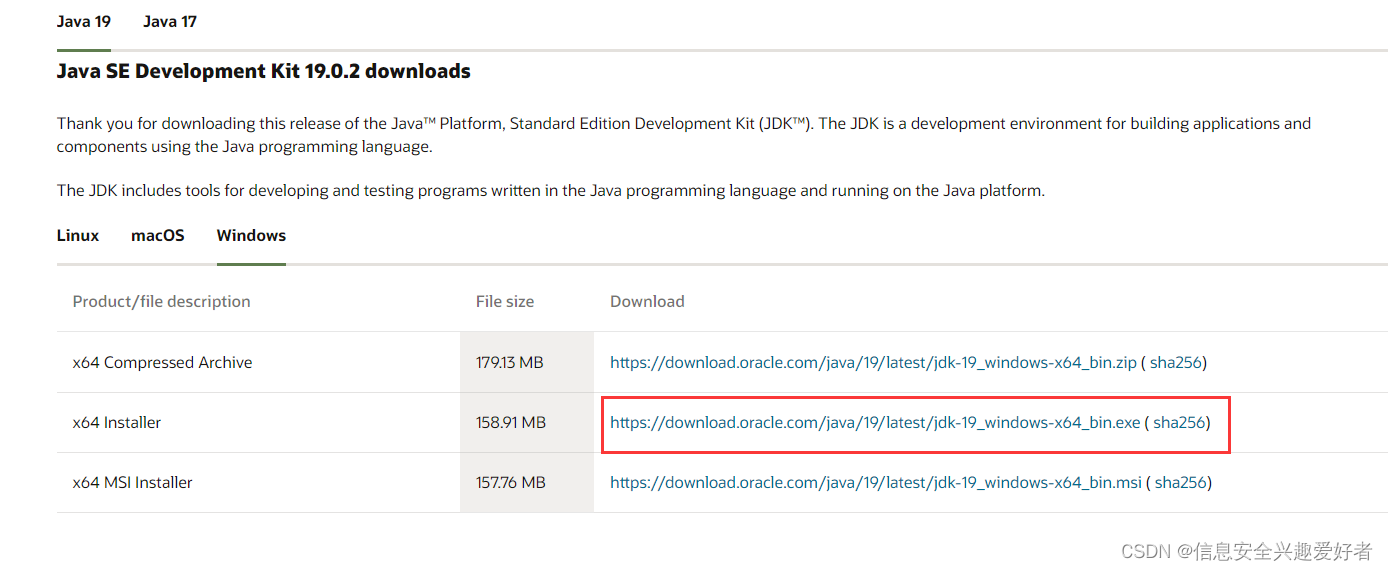Click the x64 Compressed Archive row label
The image size is (1388, 571).
(162, 362)
